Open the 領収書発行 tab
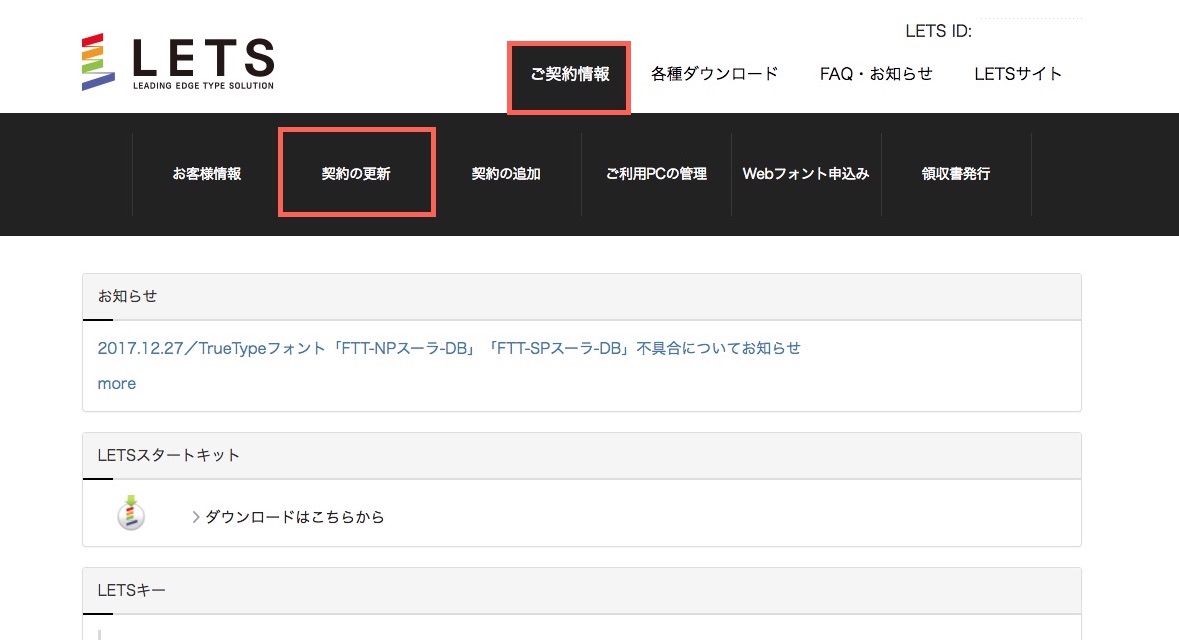 [955, 173]
